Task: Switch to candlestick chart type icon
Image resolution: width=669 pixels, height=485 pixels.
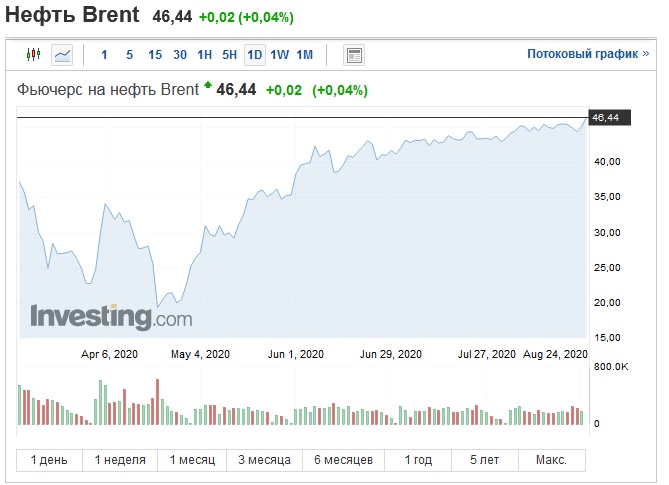Action: [x=33, y=55]
